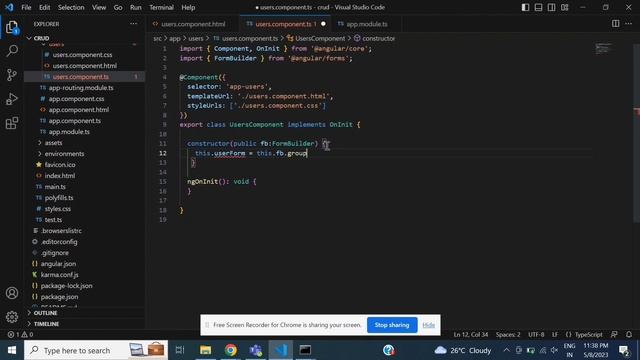Image resolution: width=640 pixels, height=360 pixels.
Task: Open the Extensions view
Action: pyautogui.click(x=12, y=123)
